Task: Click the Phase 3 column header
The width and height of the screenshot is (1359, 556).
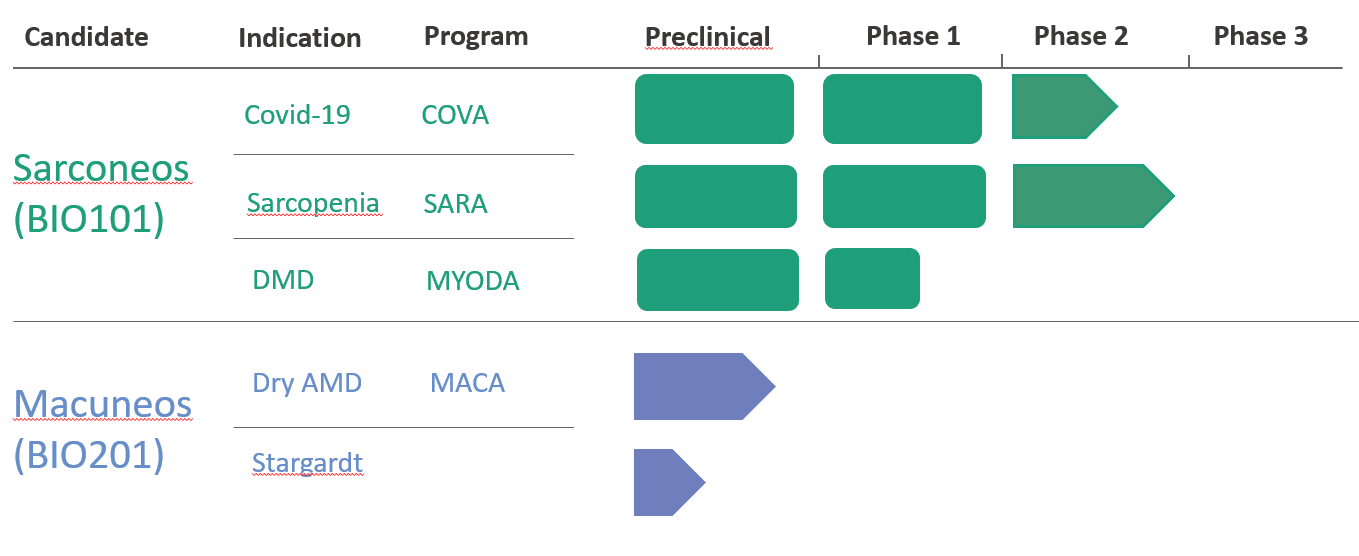Action: (x=1261, y=37)
